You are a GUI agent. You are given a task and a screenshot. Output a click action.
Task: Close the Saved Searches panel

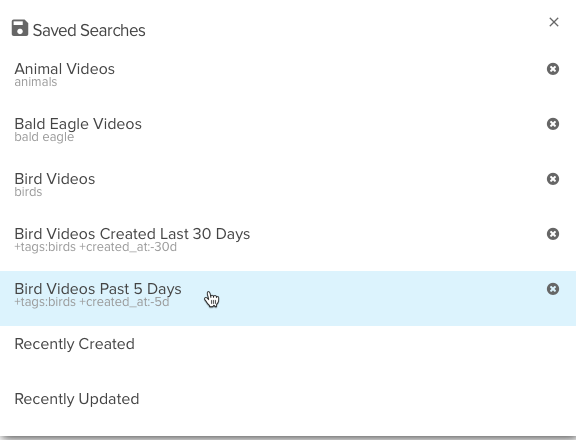click(x=554, y=22)
